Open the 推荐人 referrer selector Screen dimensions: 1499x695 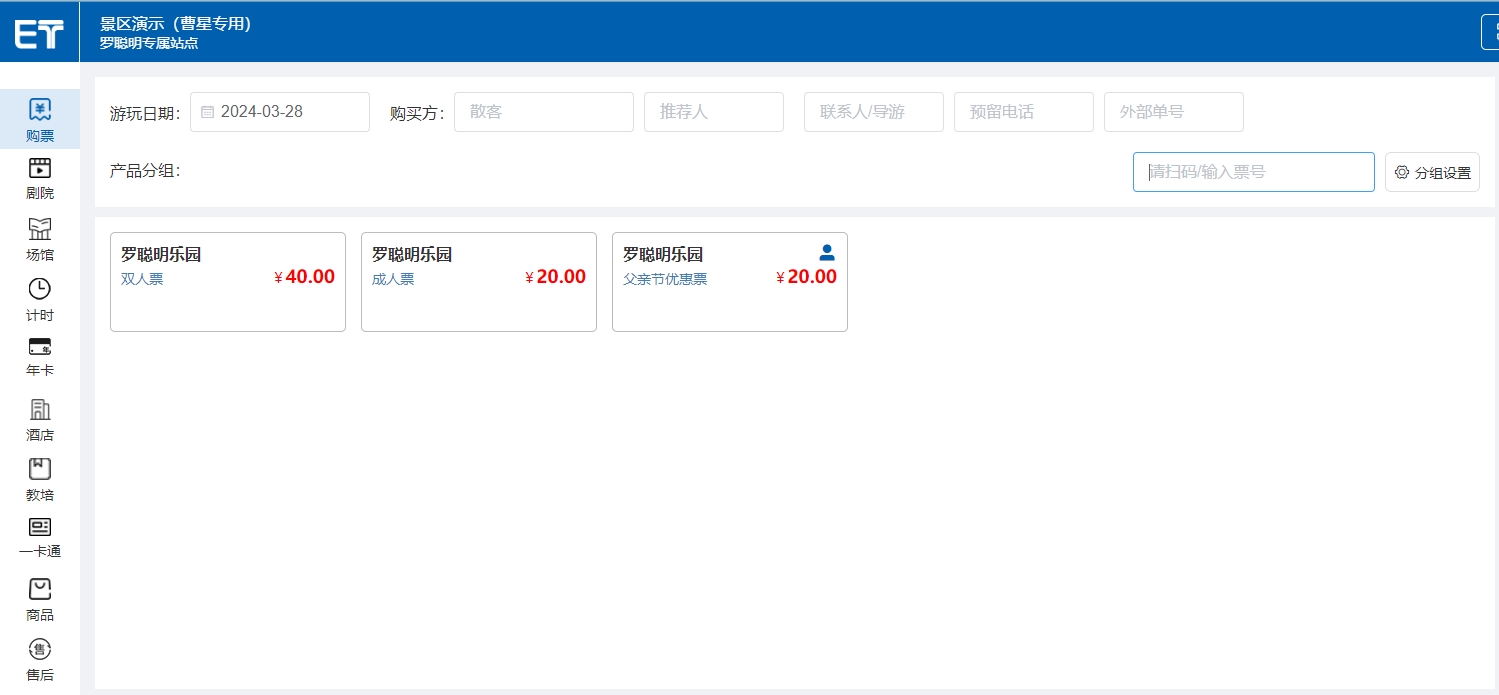coord(713,112)
